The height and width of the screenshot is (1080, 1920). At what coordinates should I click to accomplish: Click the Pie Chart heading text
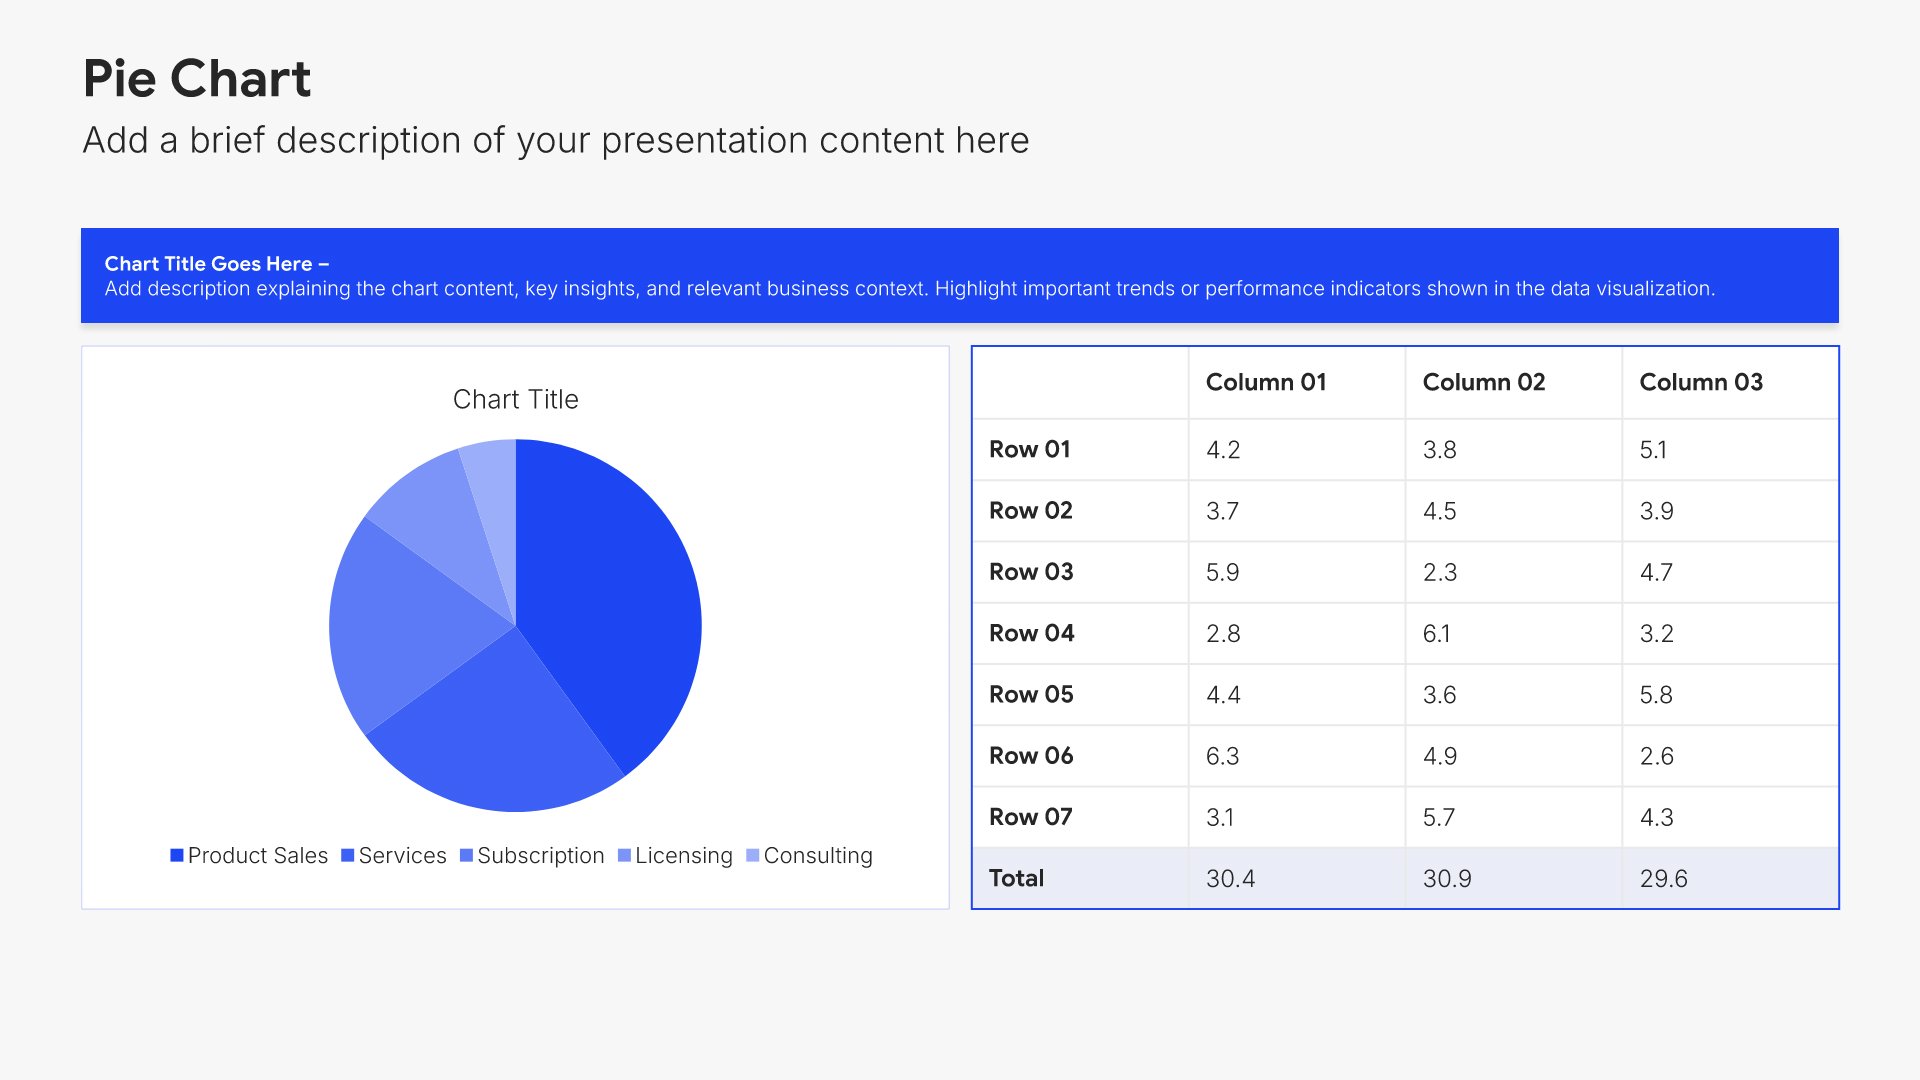[197, 78]
